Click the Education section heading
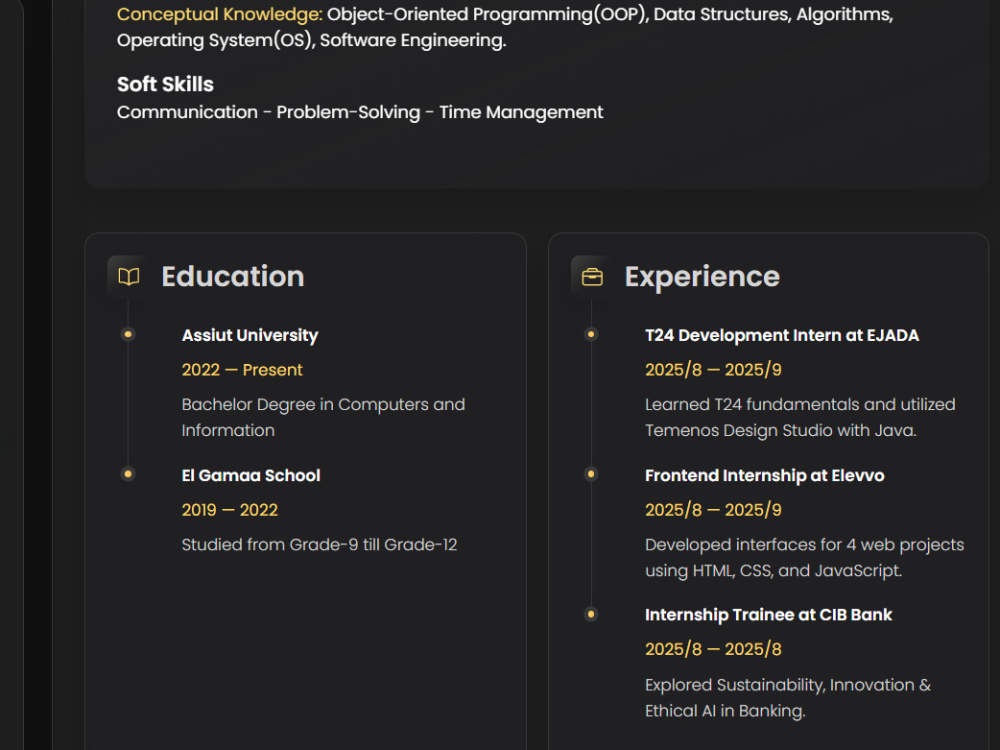Viewport: 1000px width, 750px height. 233,277
